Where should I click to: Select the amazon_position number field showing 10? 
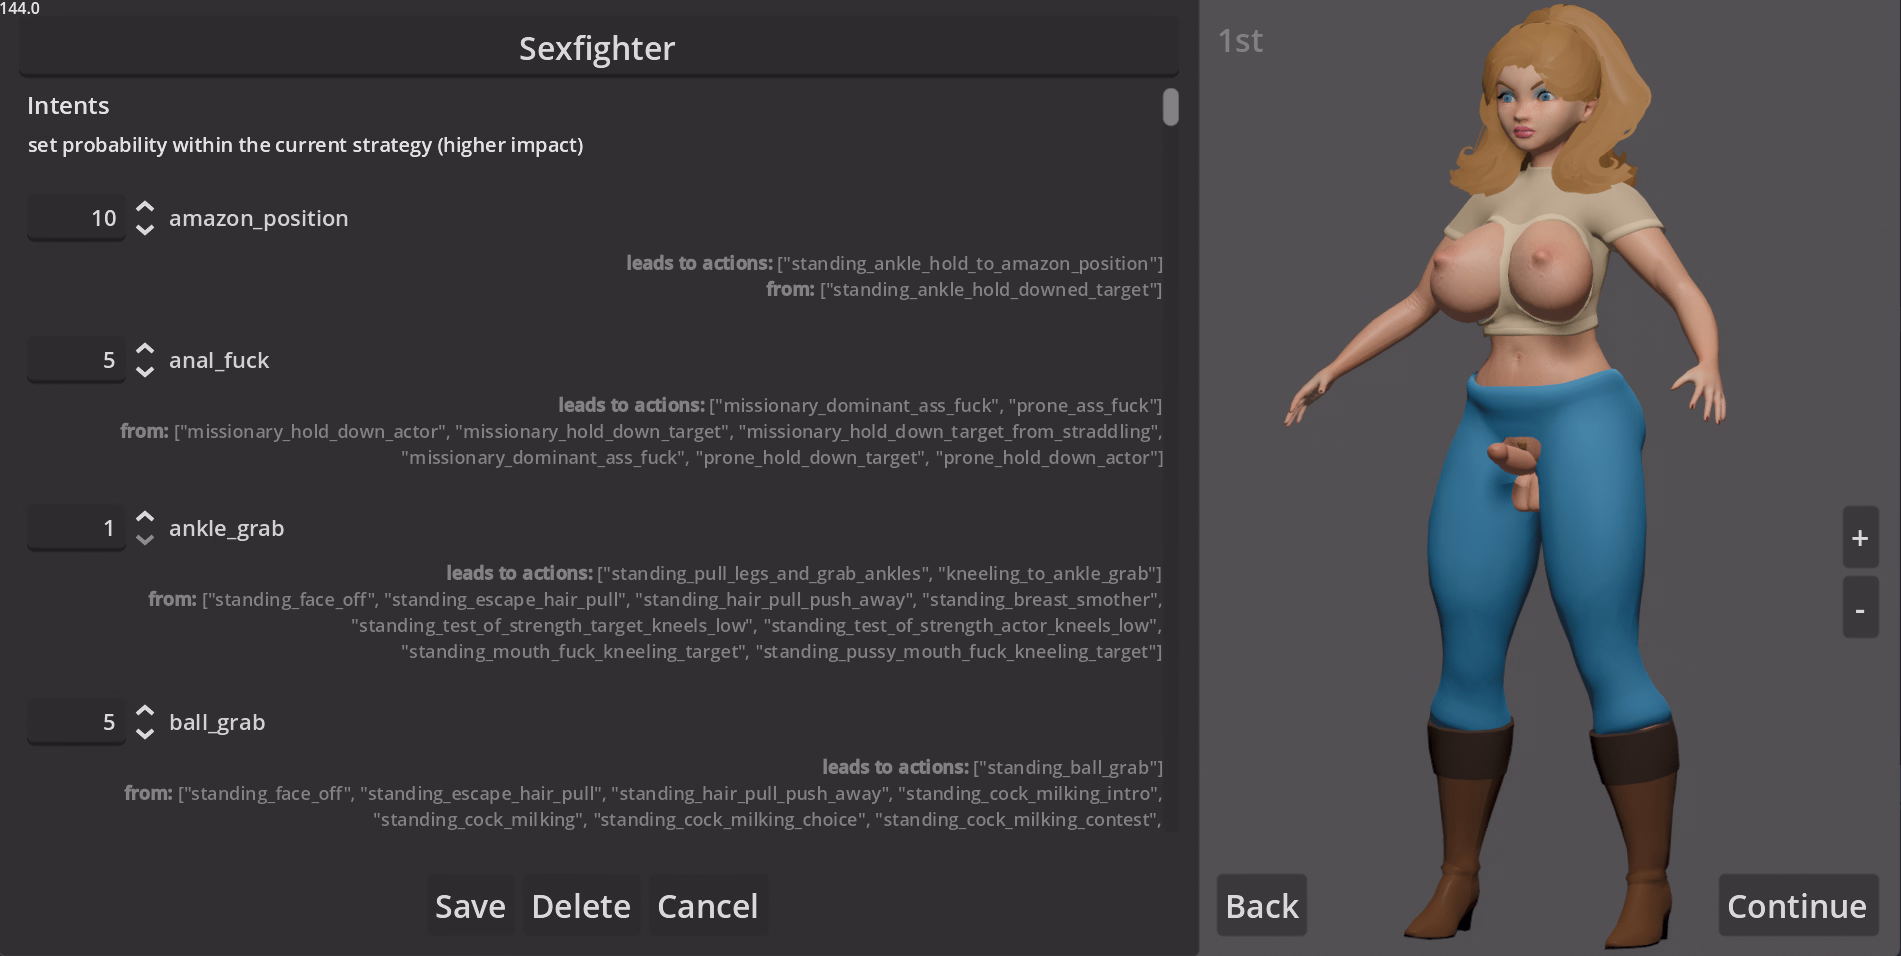(77, 218)
